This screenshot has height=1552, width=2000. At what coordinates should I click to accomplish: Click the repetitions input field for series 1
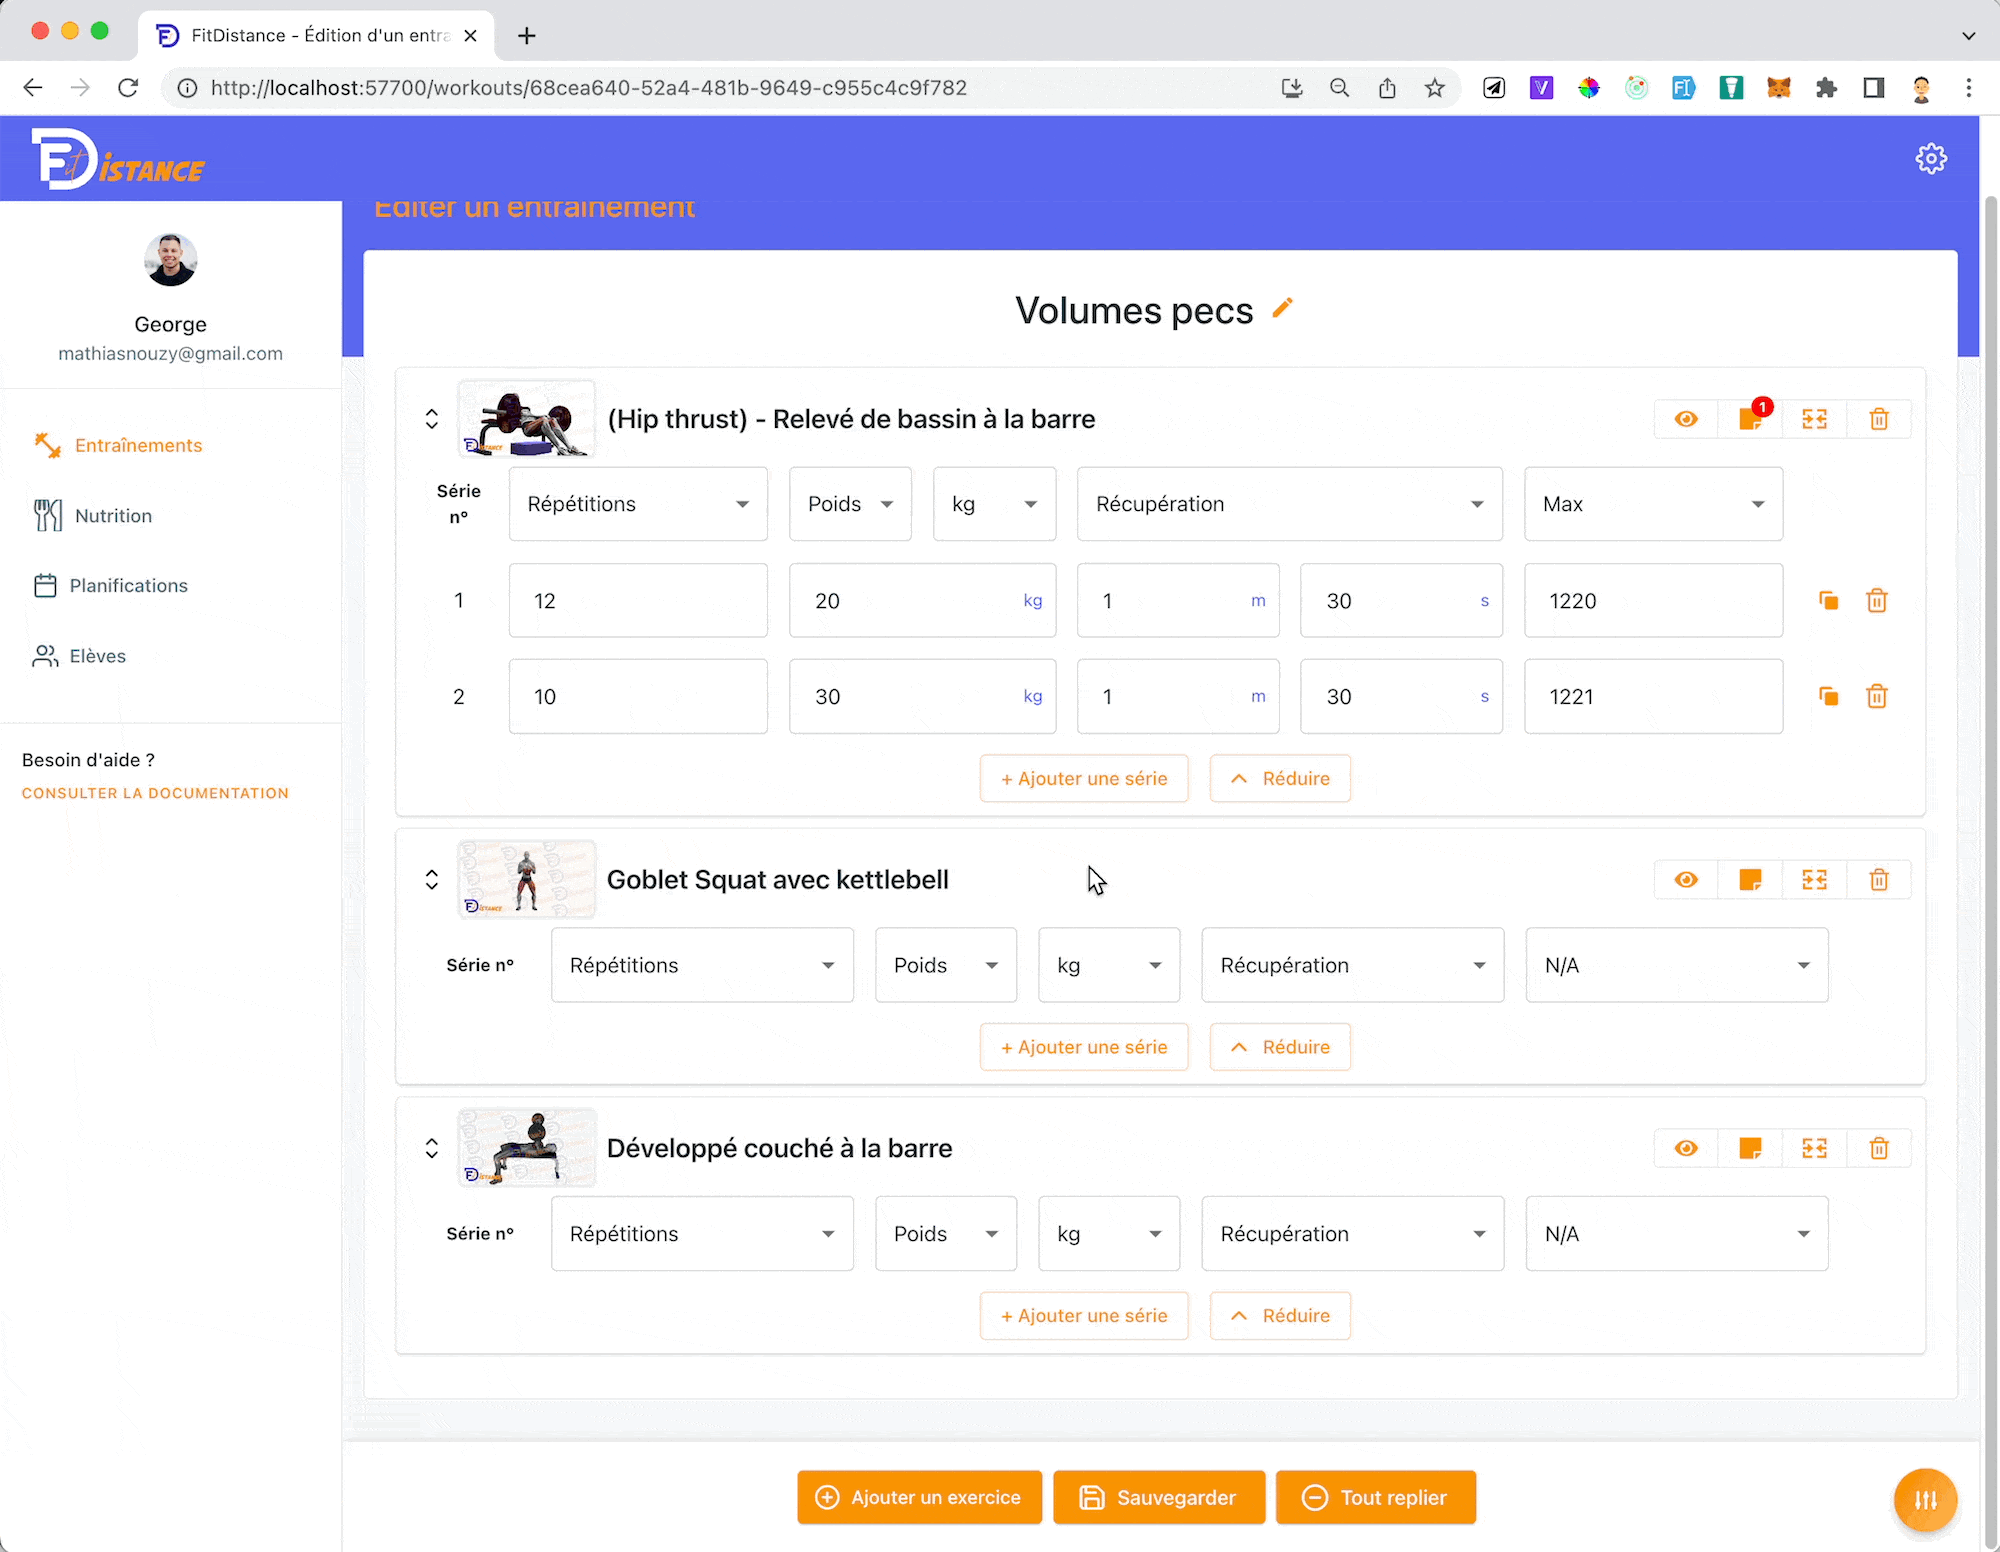638,601
